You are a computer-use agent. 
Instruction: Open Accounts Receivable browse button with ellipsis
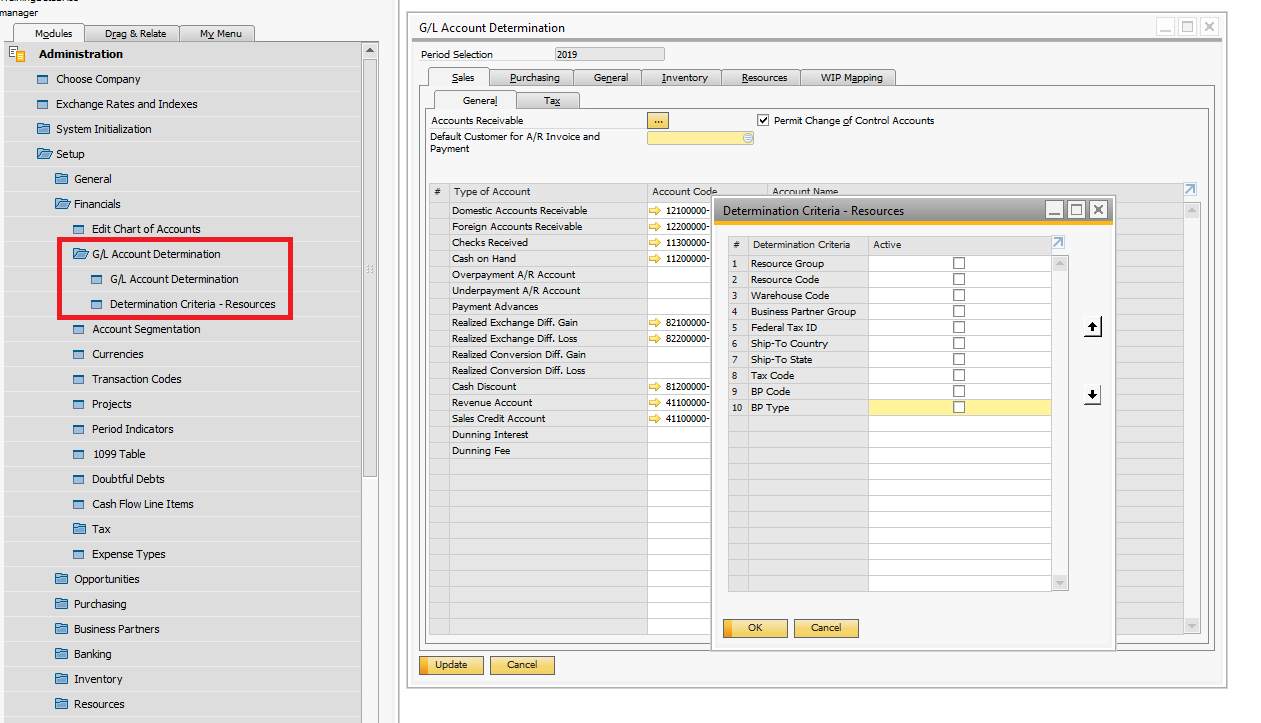click(x=657, y=121)
